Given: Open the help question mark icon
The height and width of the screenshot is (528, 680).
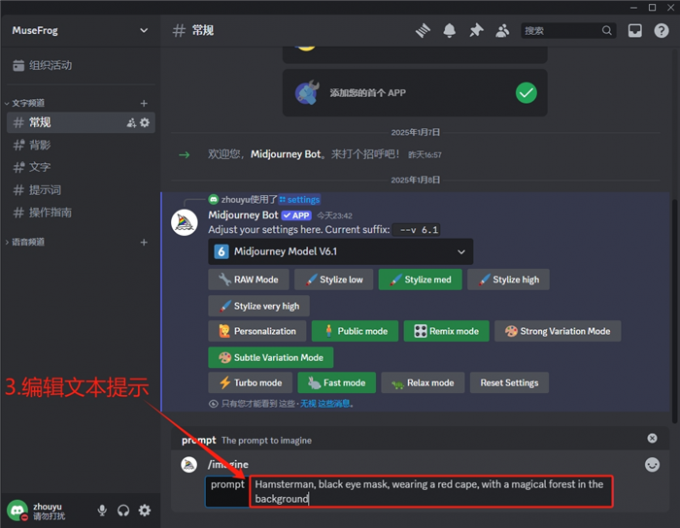Looking at the screenshot, I should (661, 30).
